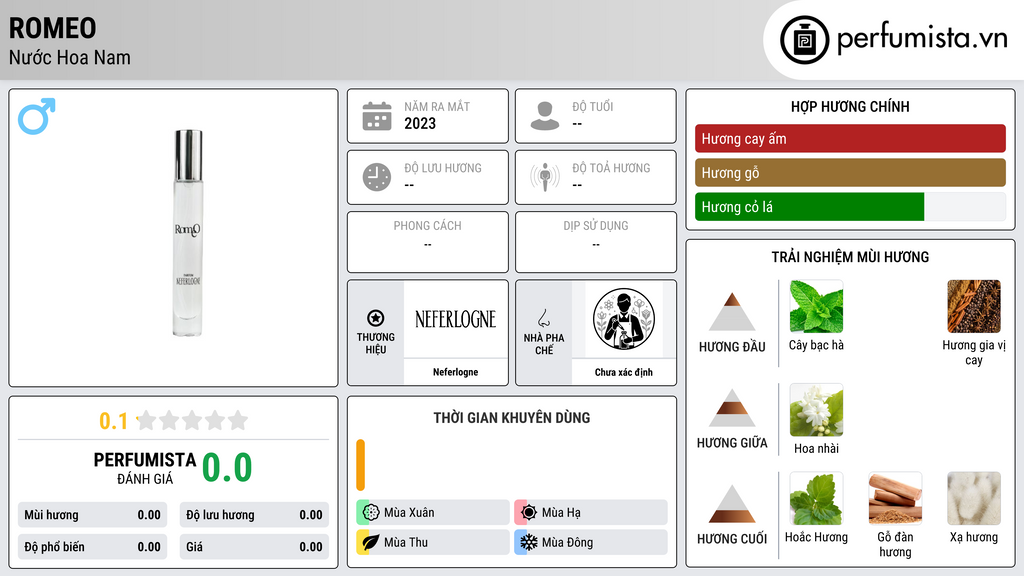
Task: Click the yellow 0.1 rating number
Action: point(113,421)
